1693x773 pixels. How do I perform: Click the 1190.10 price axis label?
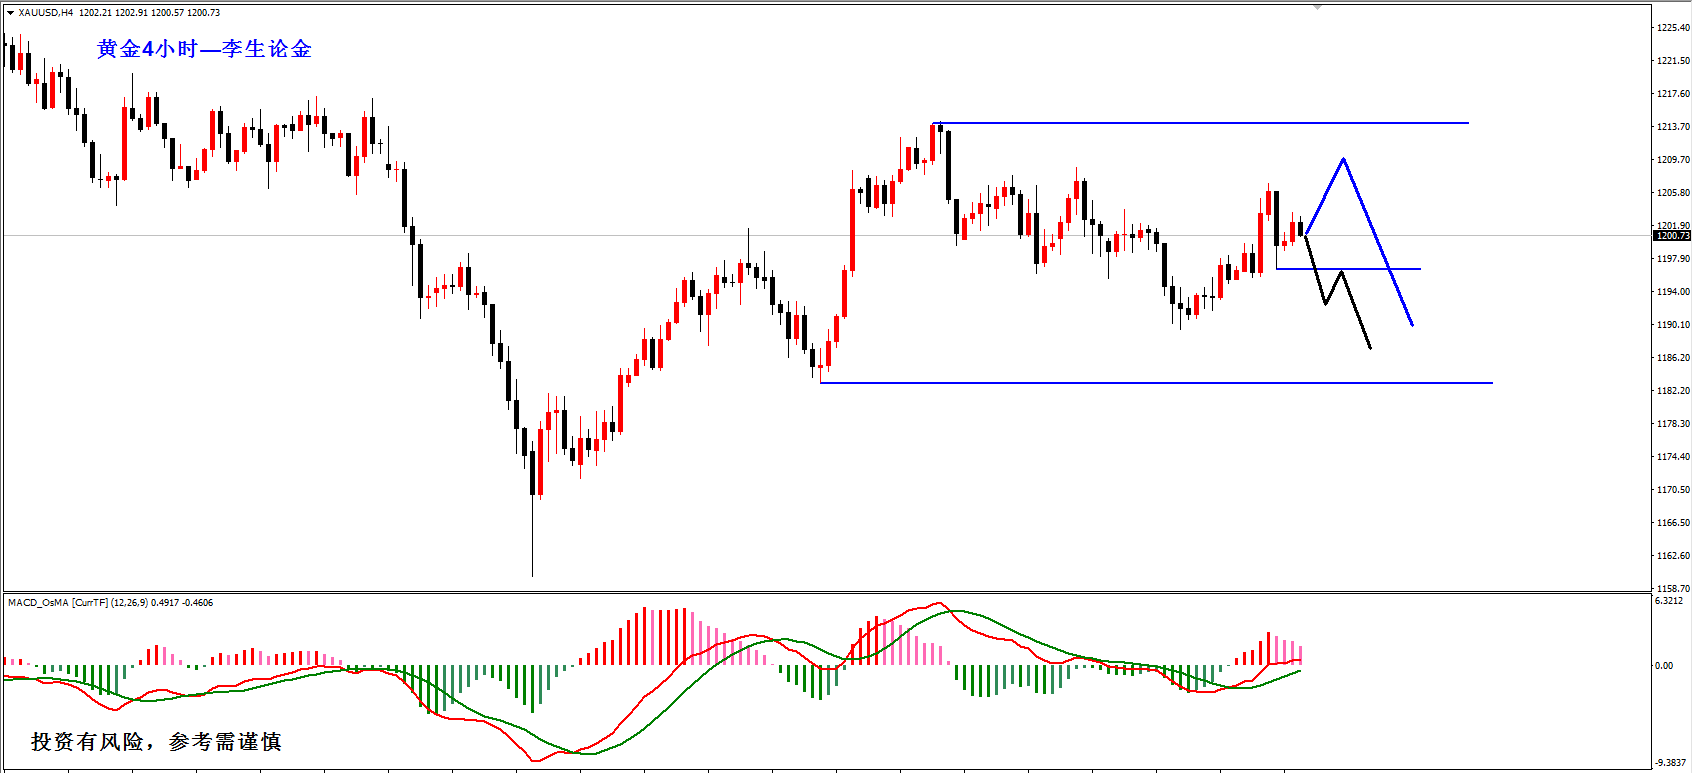tap(1673, 325)
